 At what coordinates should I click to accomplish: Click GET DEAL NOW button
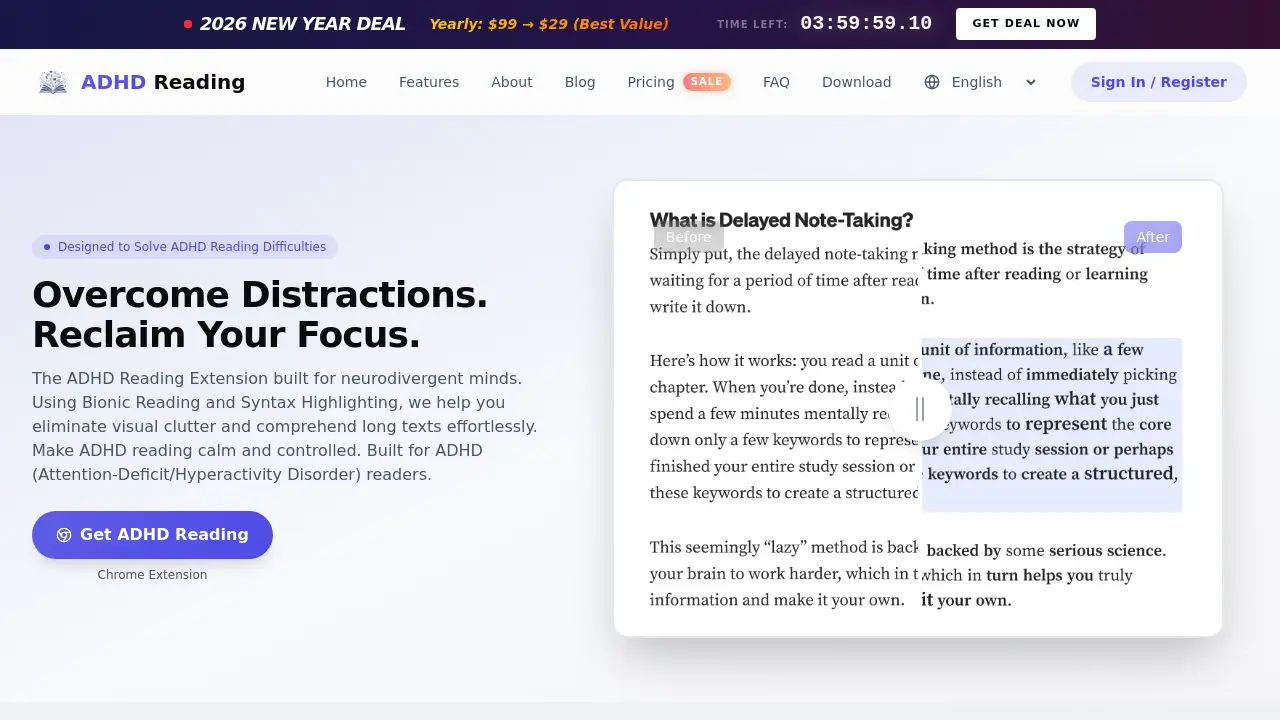(1026, 24)
